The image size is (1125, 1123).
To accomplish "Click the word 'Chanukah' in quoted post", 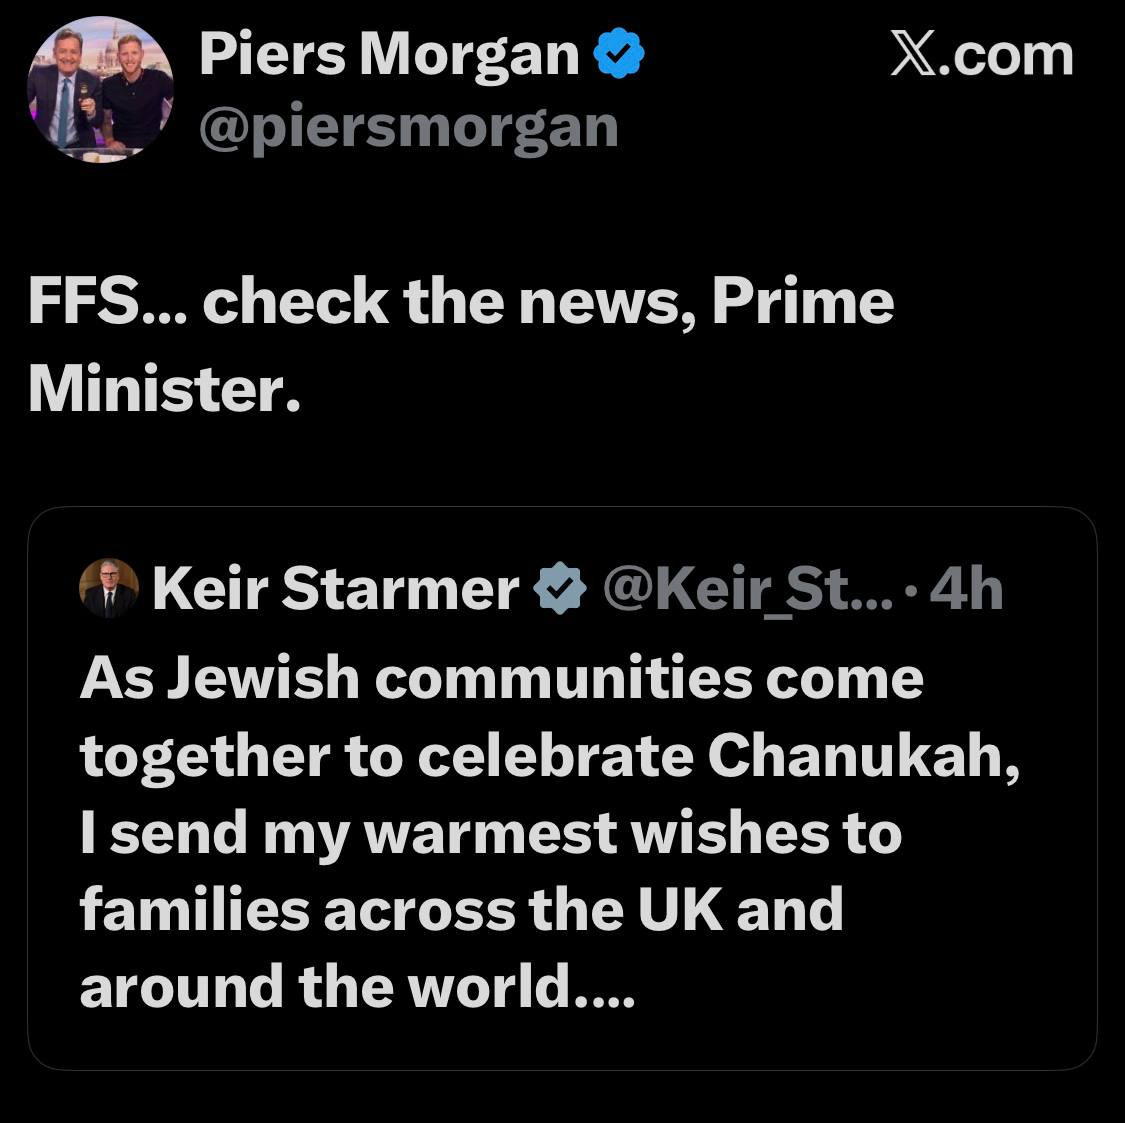I will [x=864, y=755].
